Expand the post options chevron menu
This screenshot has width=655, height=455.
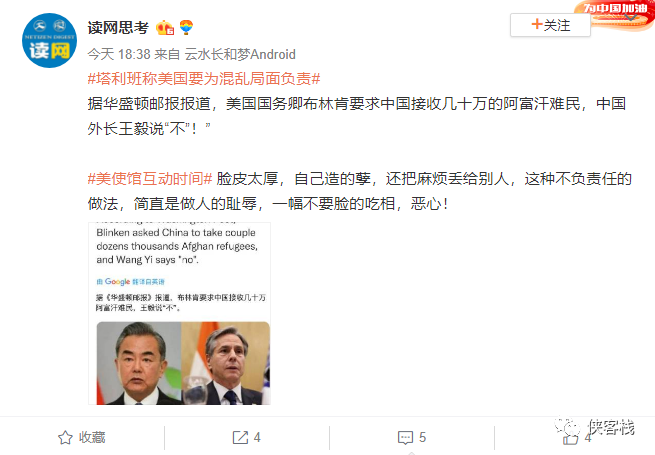coord(631,17)
